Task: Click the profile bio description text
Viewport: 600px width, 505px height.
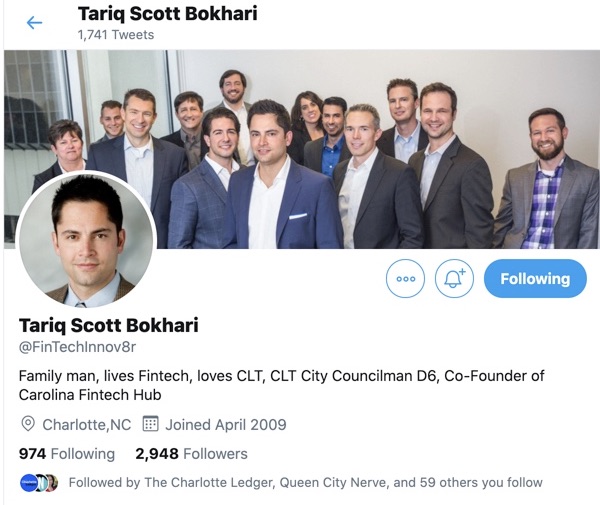Action: coord(281,385)
